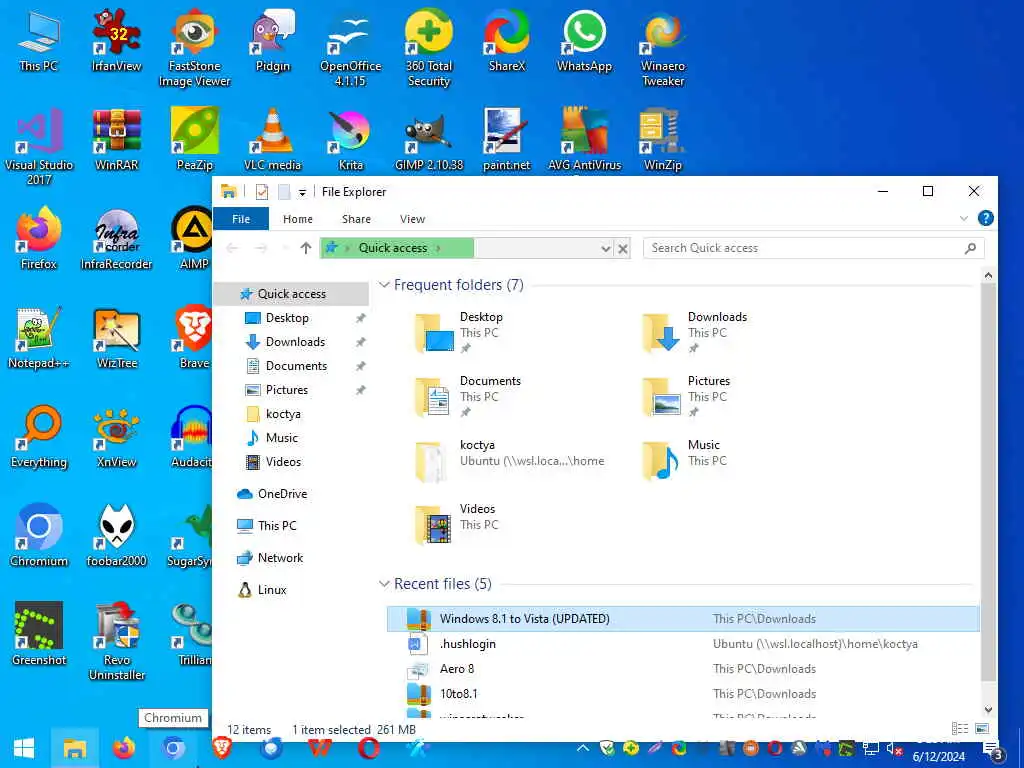Collapse the Recent files group
This screenshot has height=768, width=1024.
tap(385, 584)
